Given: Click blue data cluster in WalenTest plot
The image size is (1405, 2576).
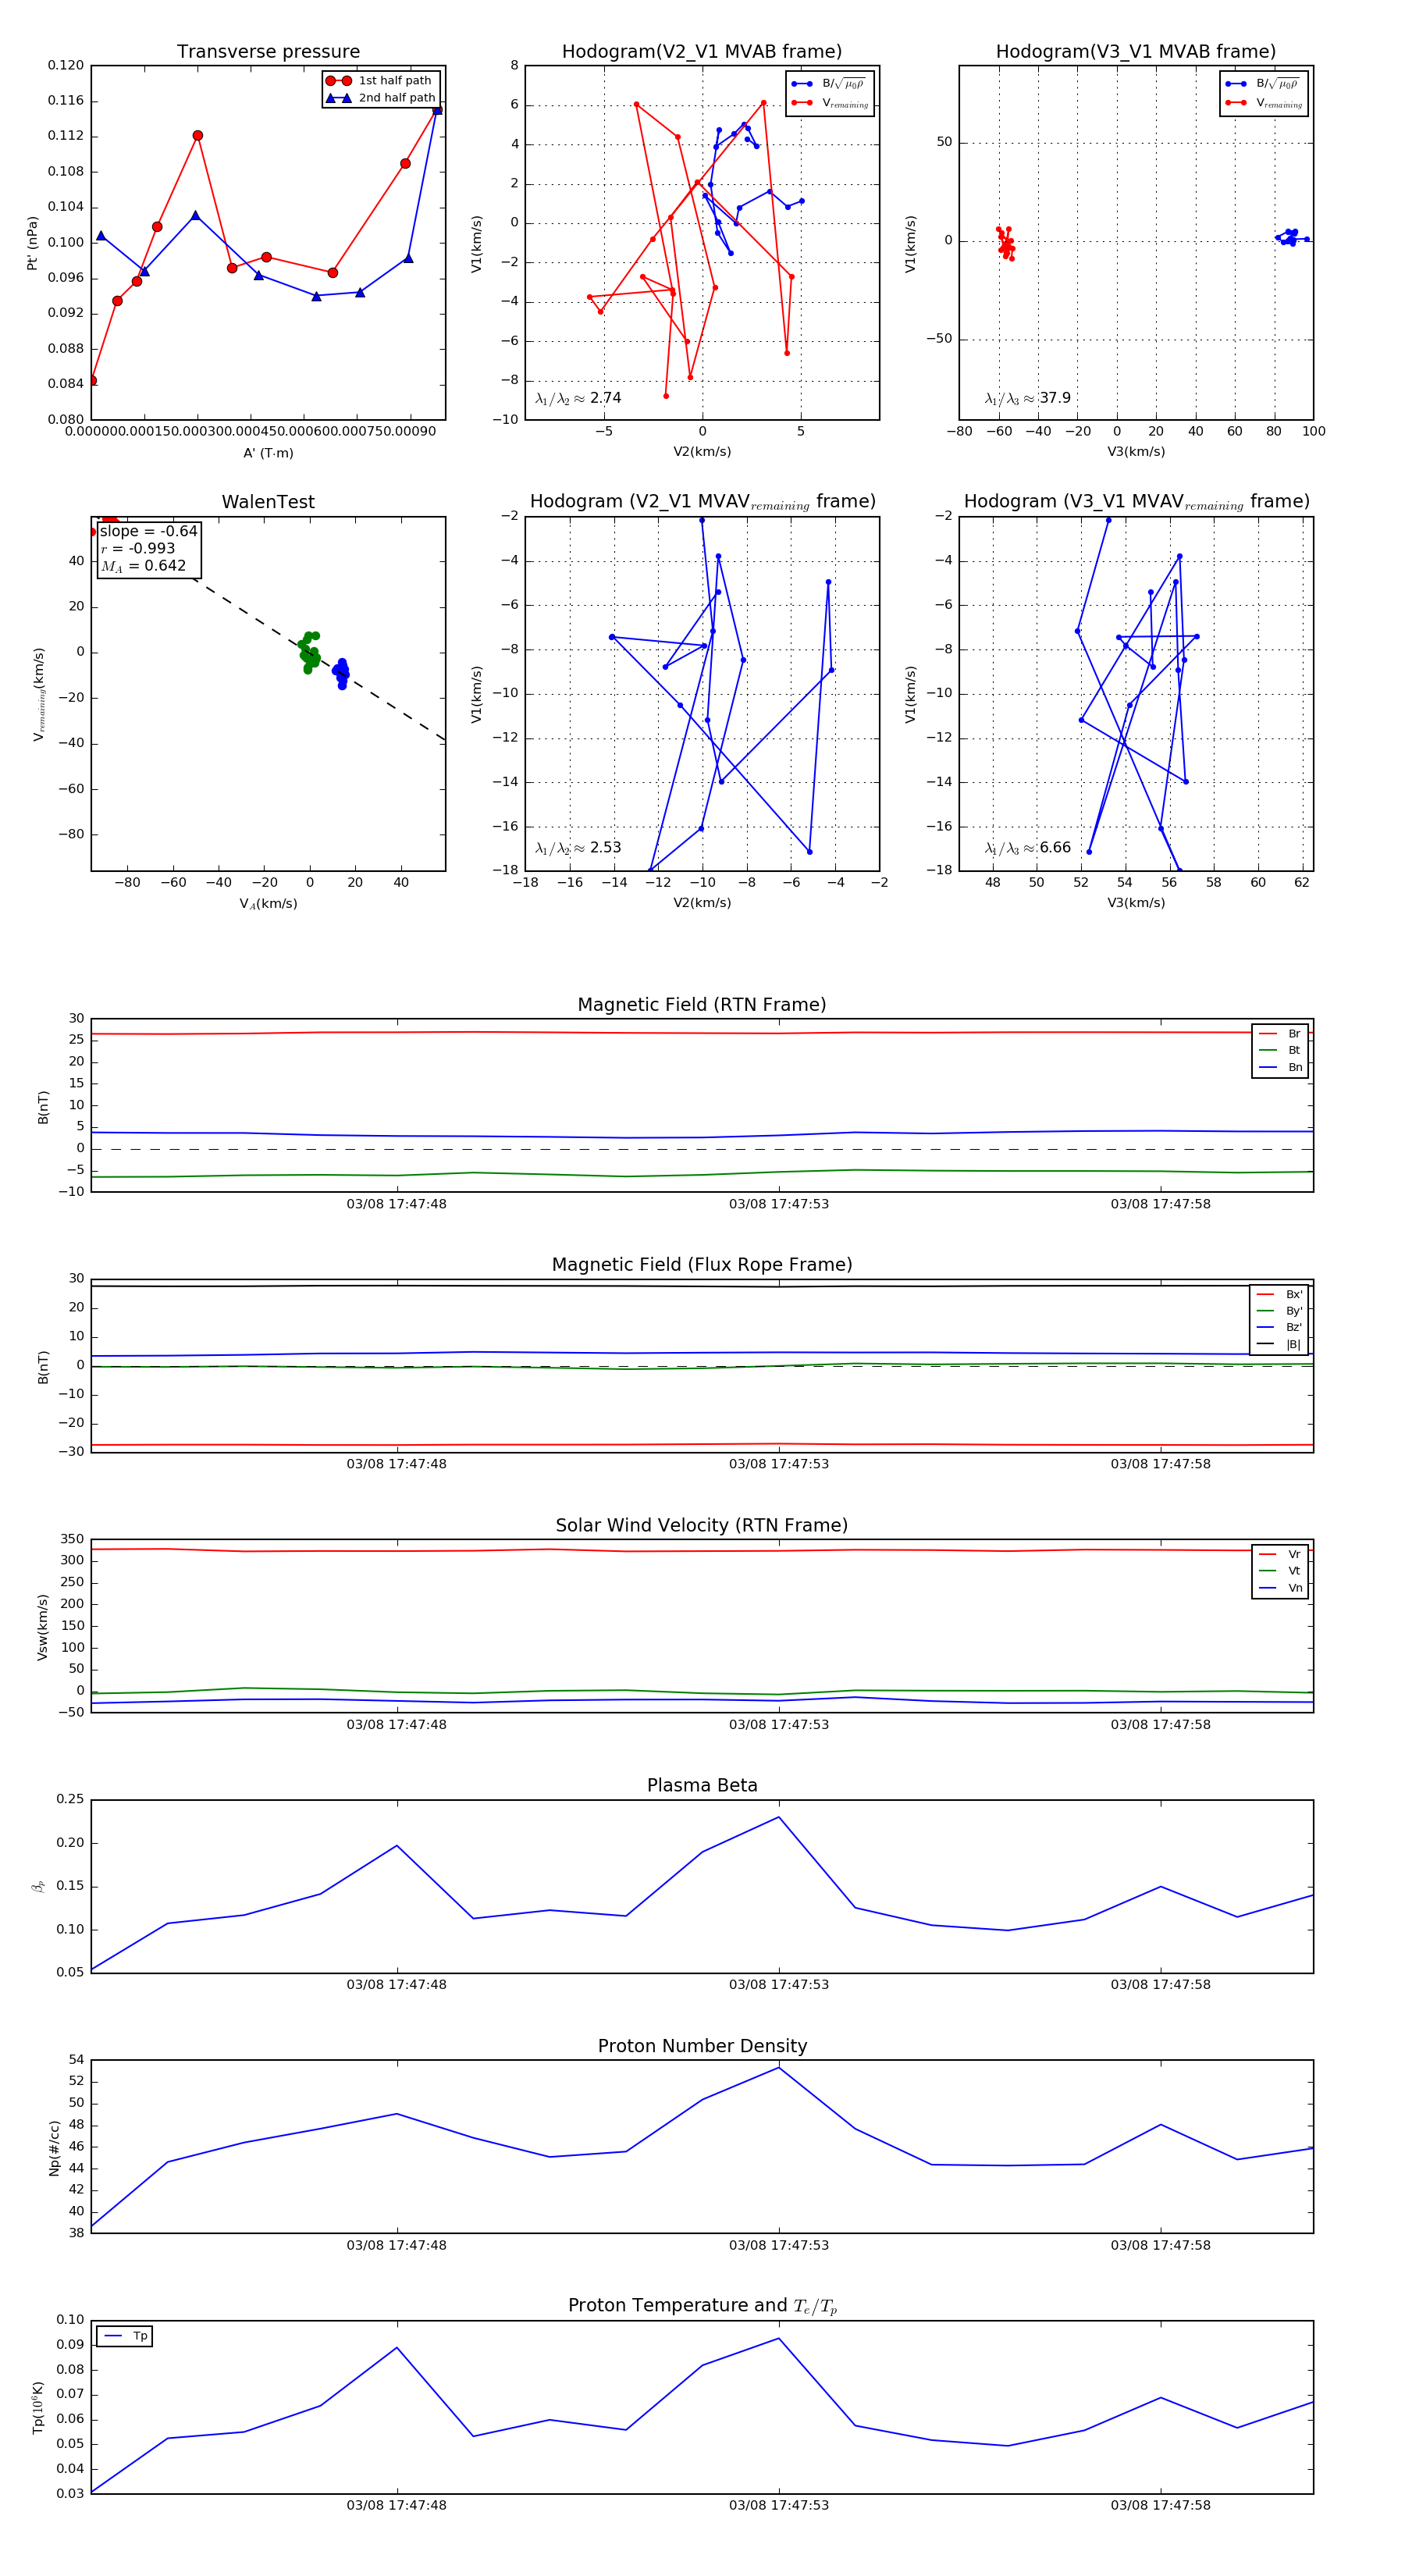Looking at the screenshot, I should coord(341,673).
